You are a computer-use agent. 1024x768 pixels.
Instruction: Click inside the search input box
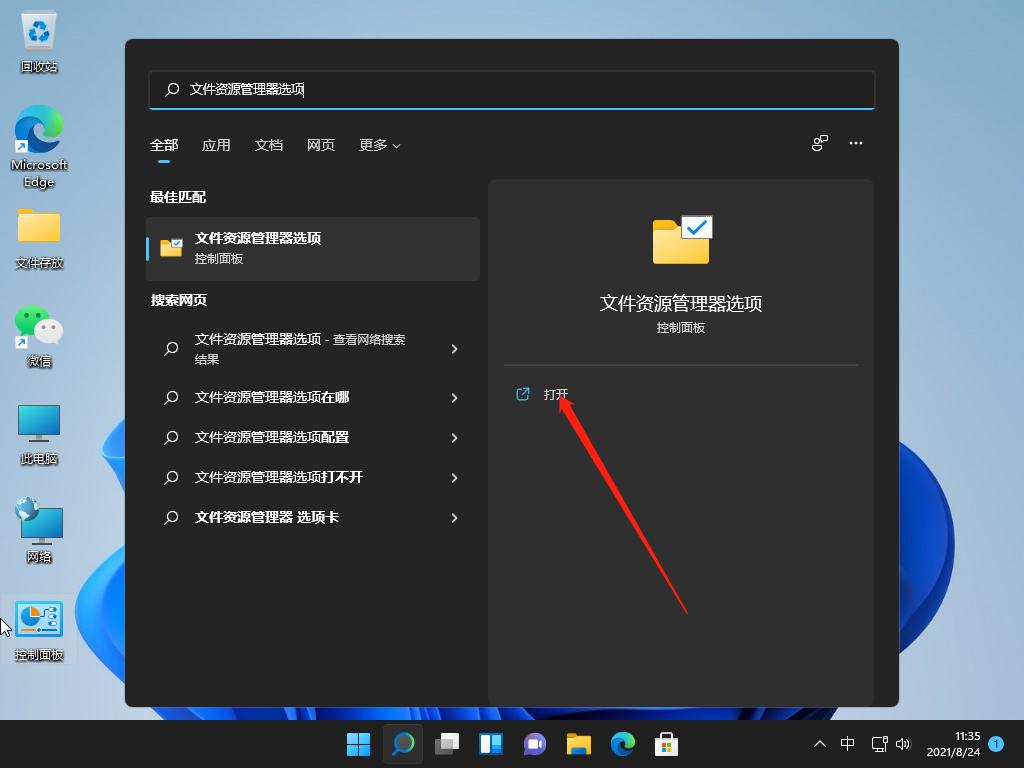pyautogui.click(x=511, y=89)
